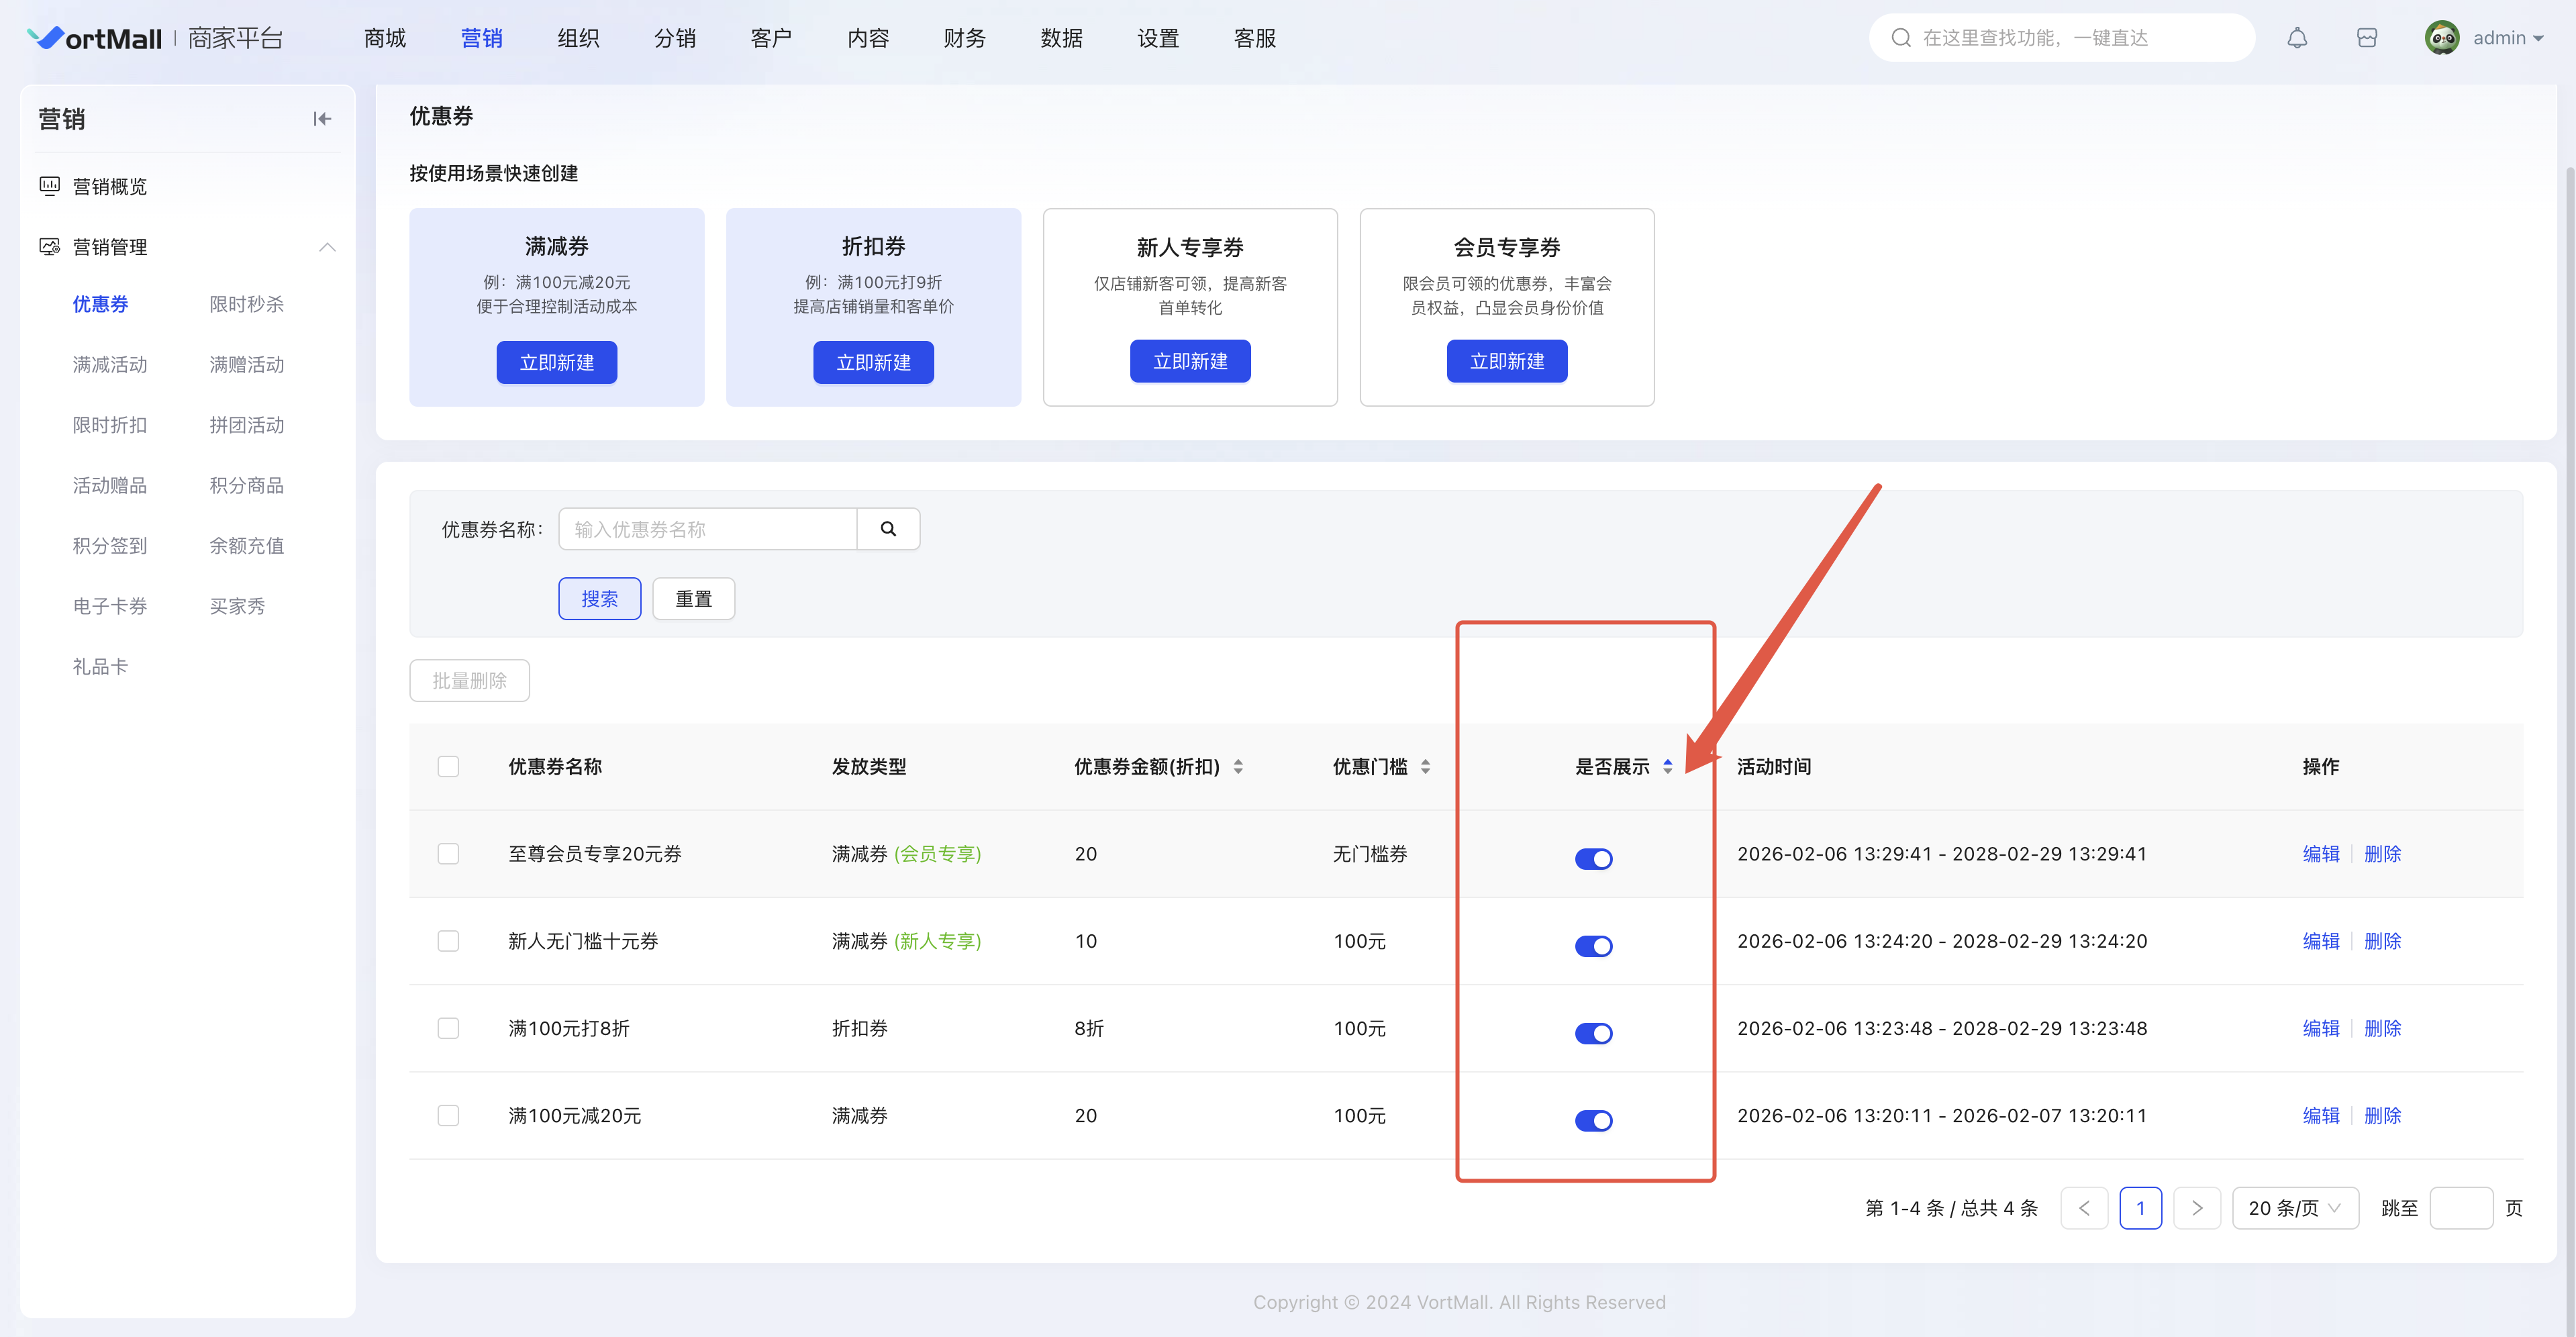This screenshot has width=2576, height=1337.
Task: Sort by 优惠门槛 column arrows
Action: click(1425, 767)
